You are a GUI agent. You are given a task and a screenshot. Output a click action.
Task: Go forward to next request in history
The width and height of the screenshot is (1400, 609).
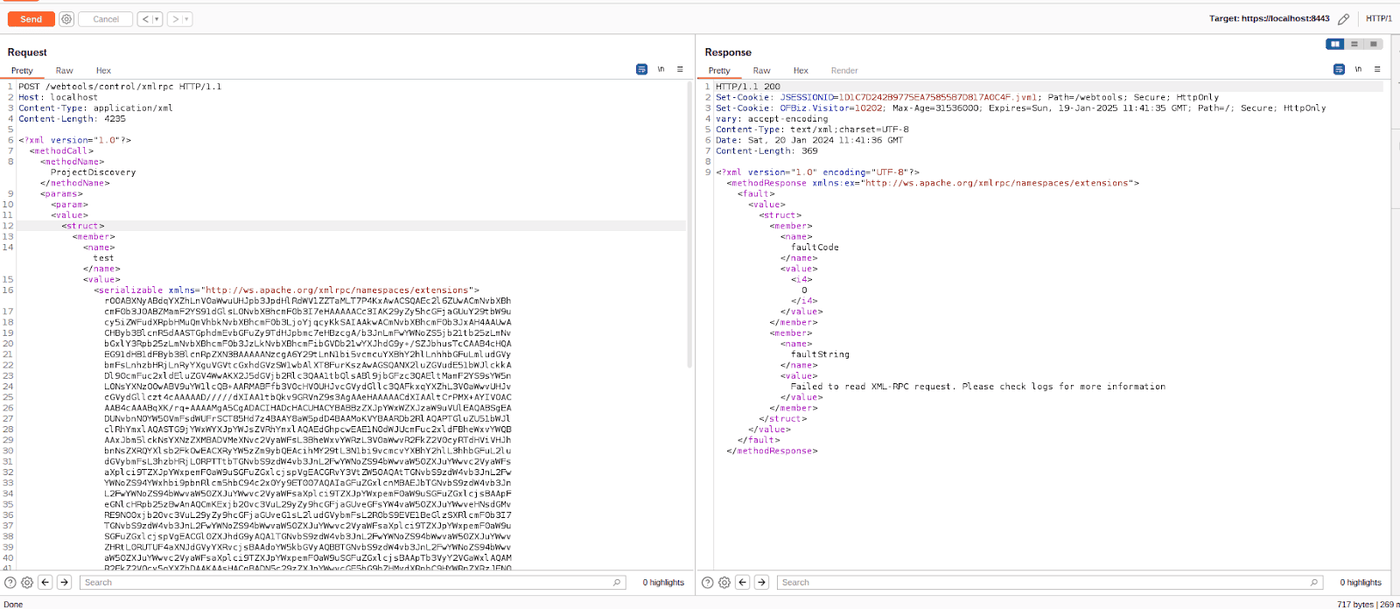(x=175, y=19)
